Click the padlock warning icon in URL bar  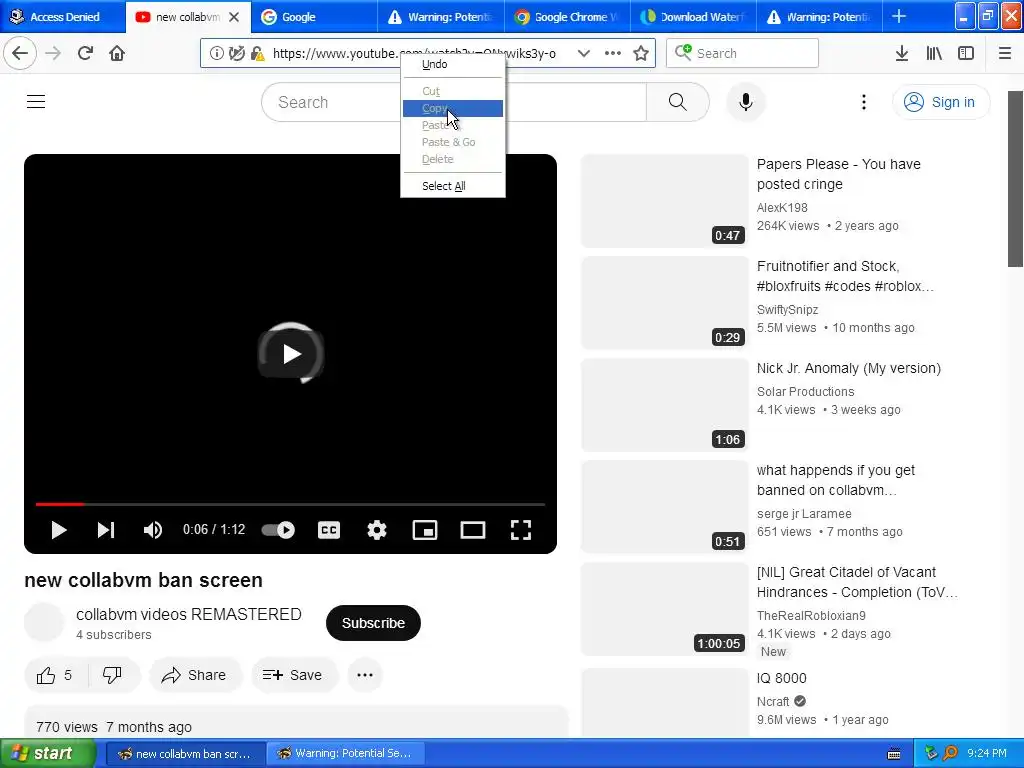(x=257, y=53)
